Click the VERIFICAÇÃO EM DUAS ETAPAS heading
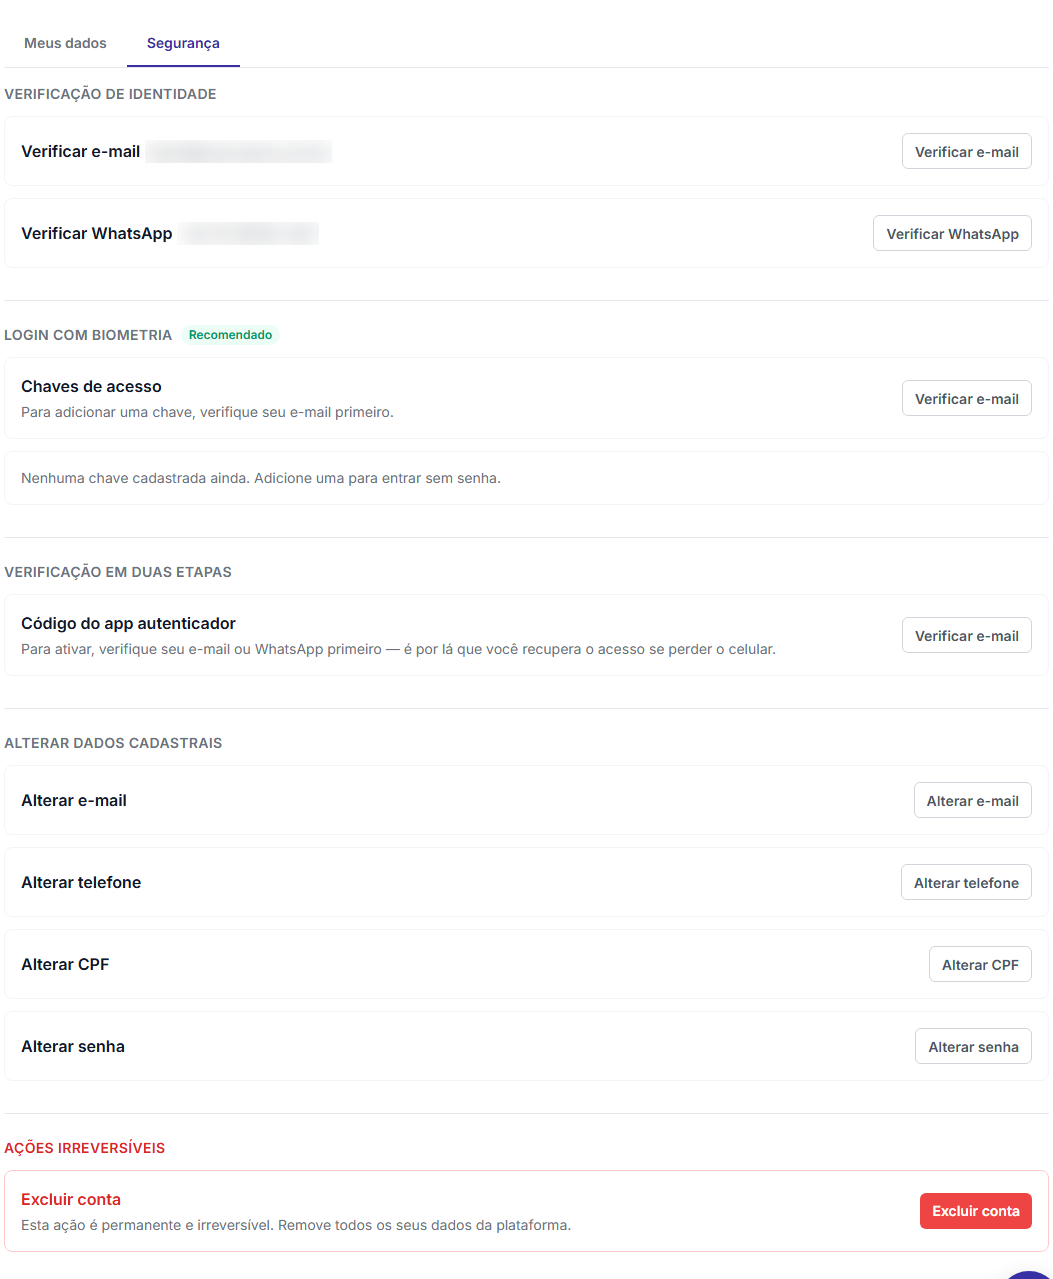 pos(118,572)
